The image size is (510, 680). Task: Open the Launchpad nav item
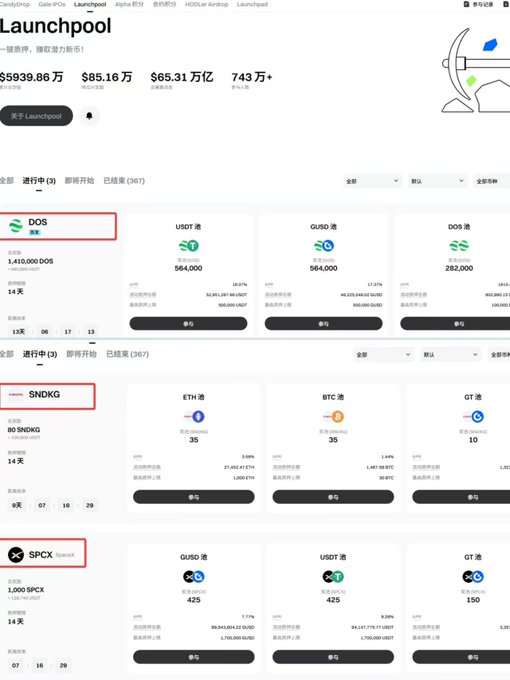252,4
